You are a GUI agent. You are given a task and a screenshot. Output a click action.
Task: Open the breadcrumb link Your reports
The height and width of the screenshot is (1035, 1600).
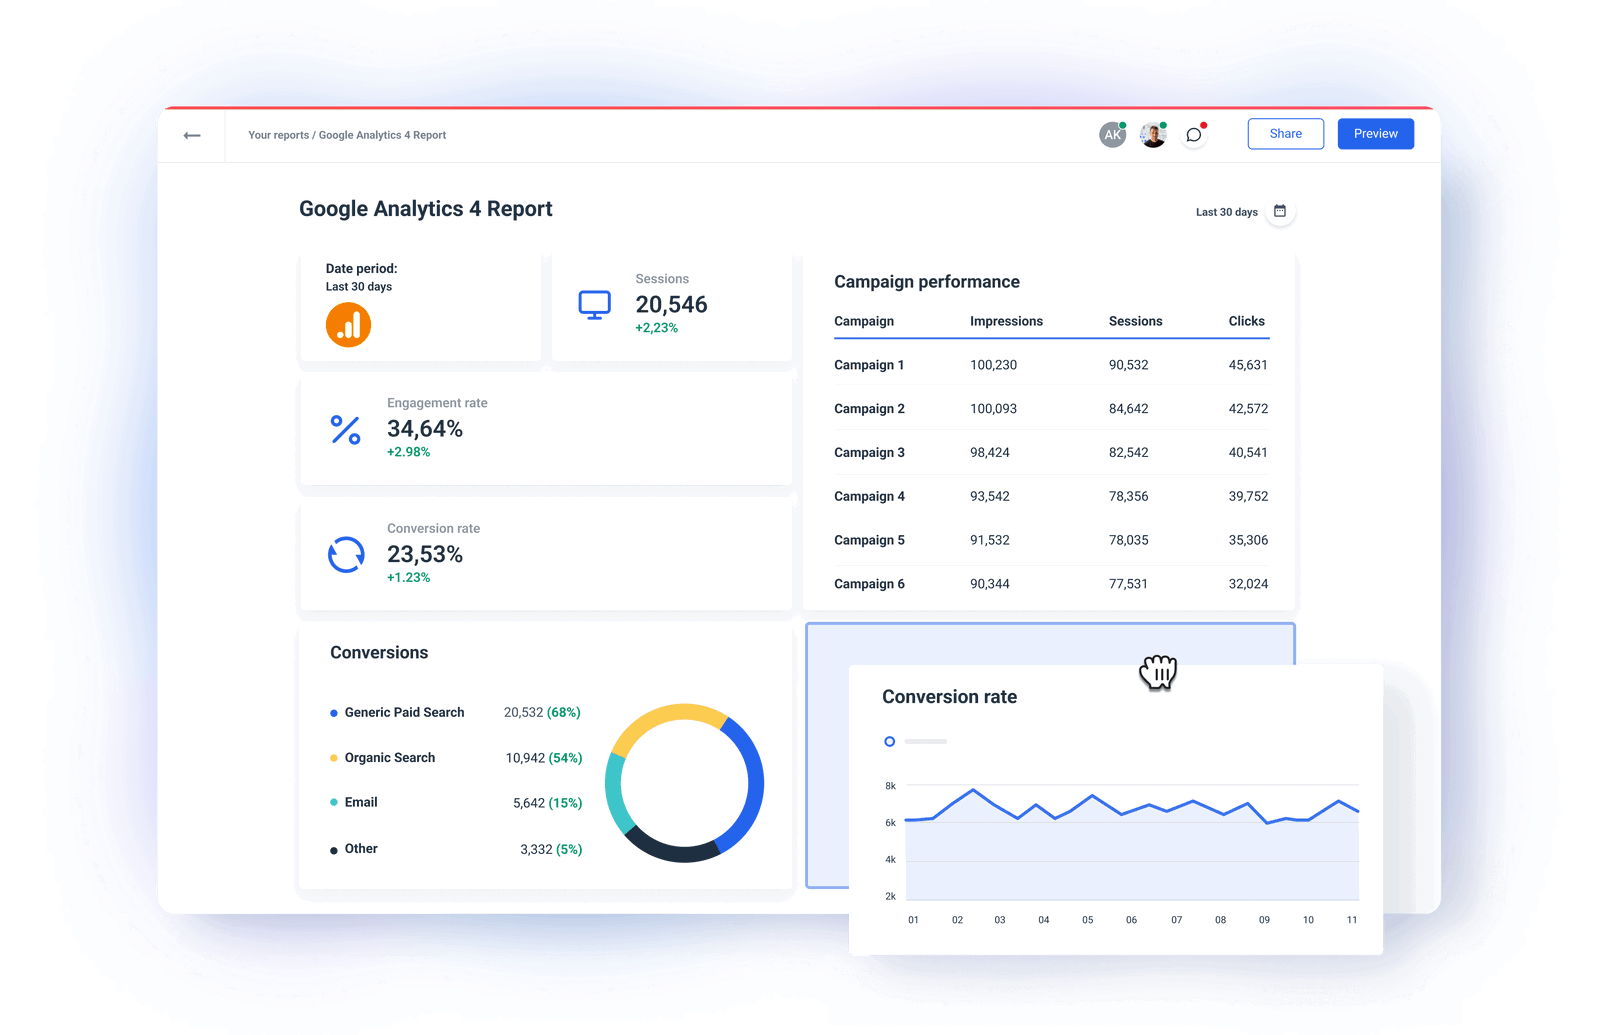[x=278, y=134]
